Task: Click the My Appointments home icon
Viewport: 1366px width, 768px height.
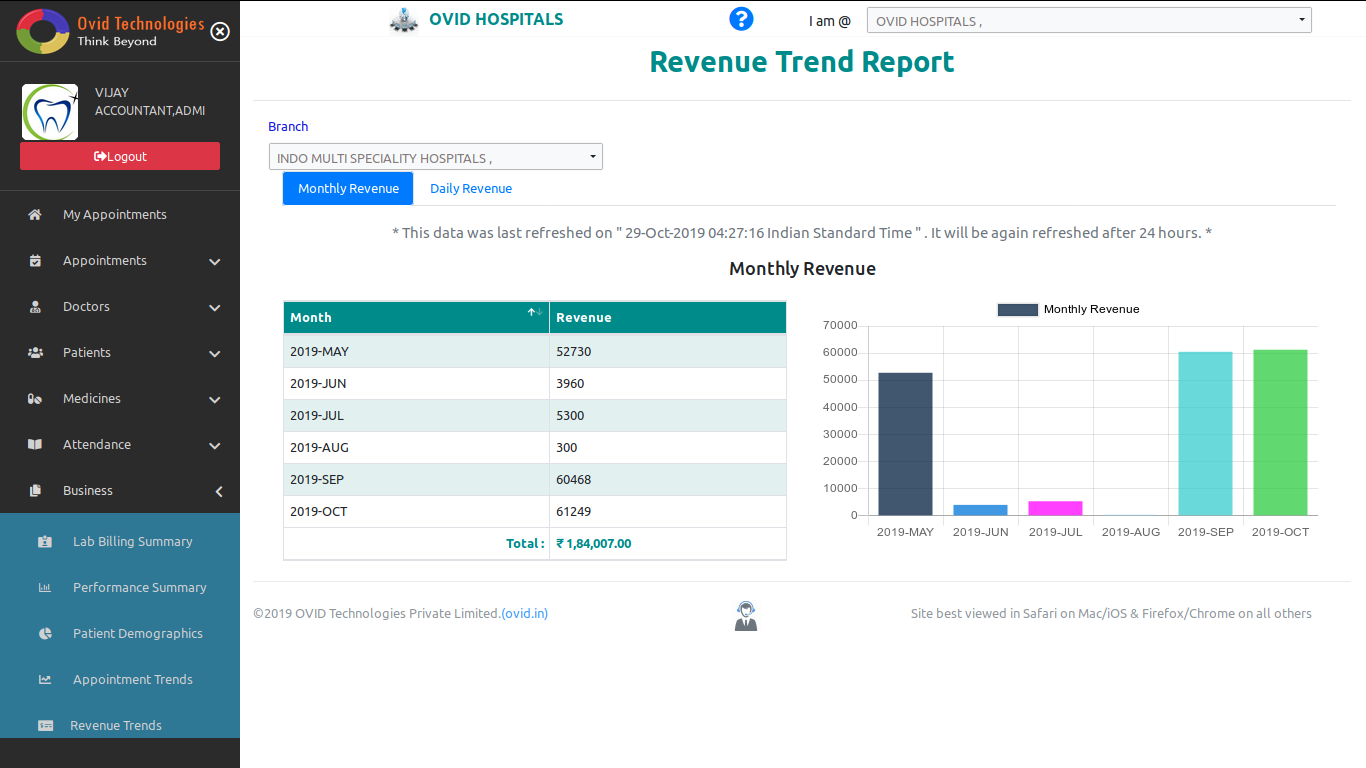Action: pyautogui.click(x=35, y=215)
